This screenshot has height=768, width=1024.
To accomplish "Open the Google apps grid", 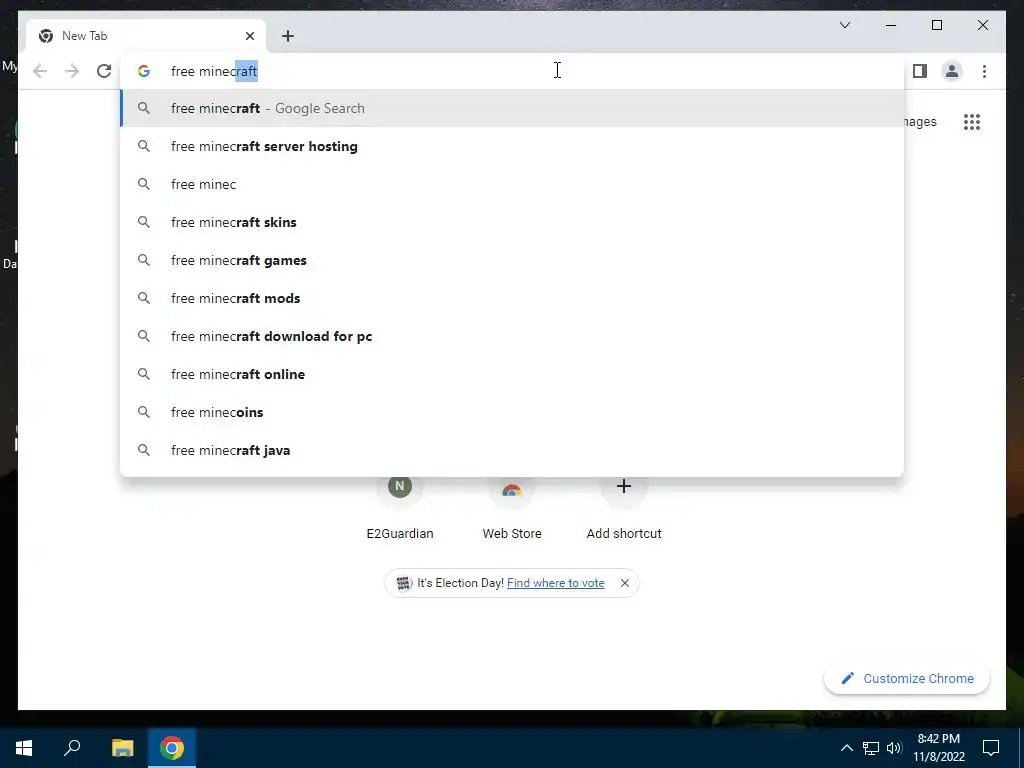I will [x=972, y=122].
